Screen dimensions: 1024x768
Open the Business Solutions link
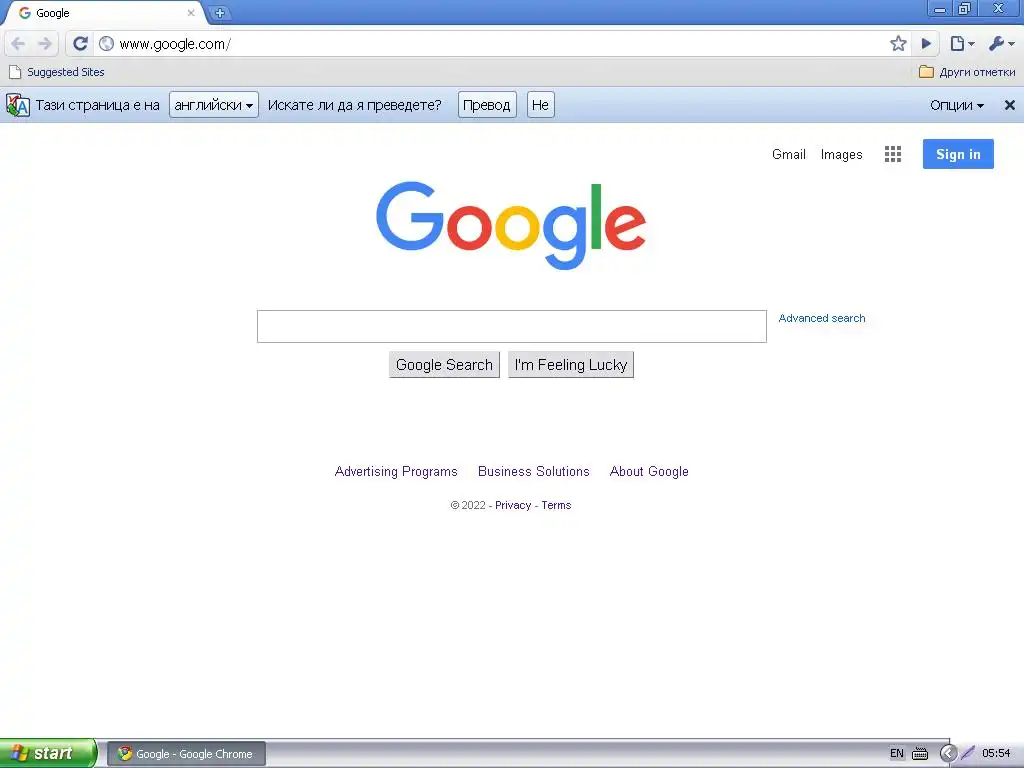point(534,472)
